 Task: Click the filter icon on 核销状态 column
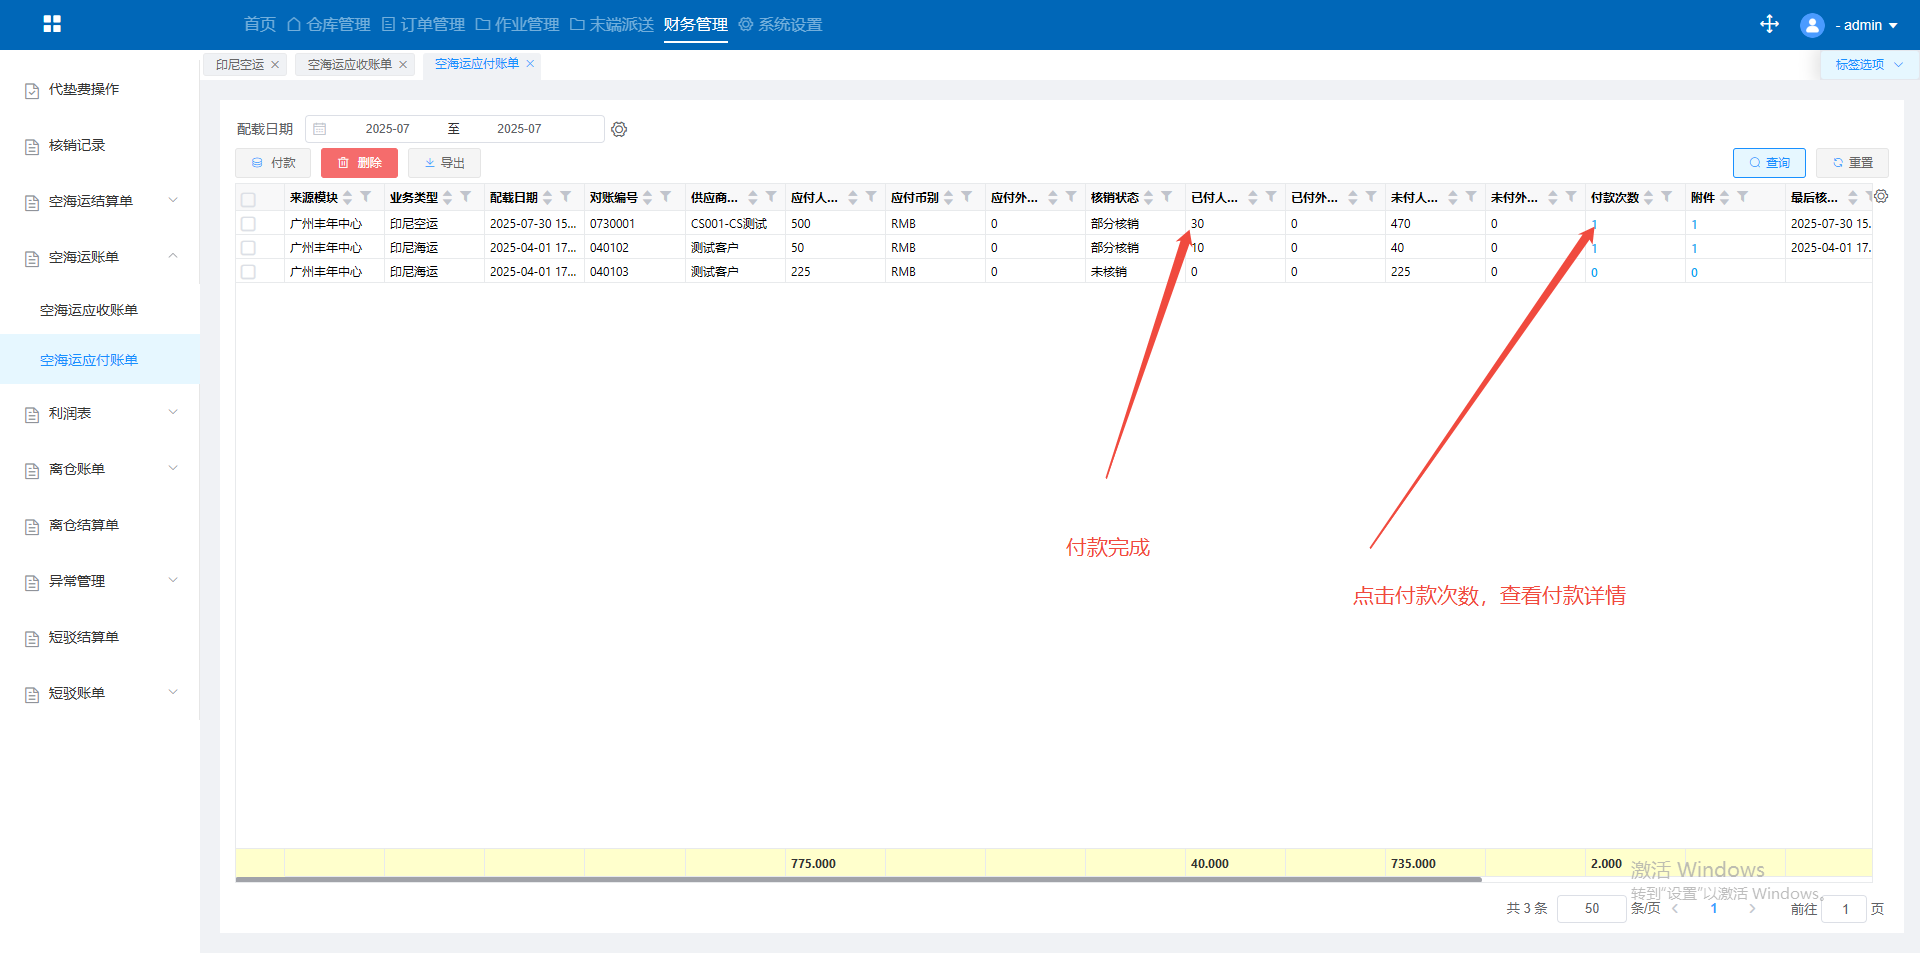pyautogui.click(x=1167, y=197)
